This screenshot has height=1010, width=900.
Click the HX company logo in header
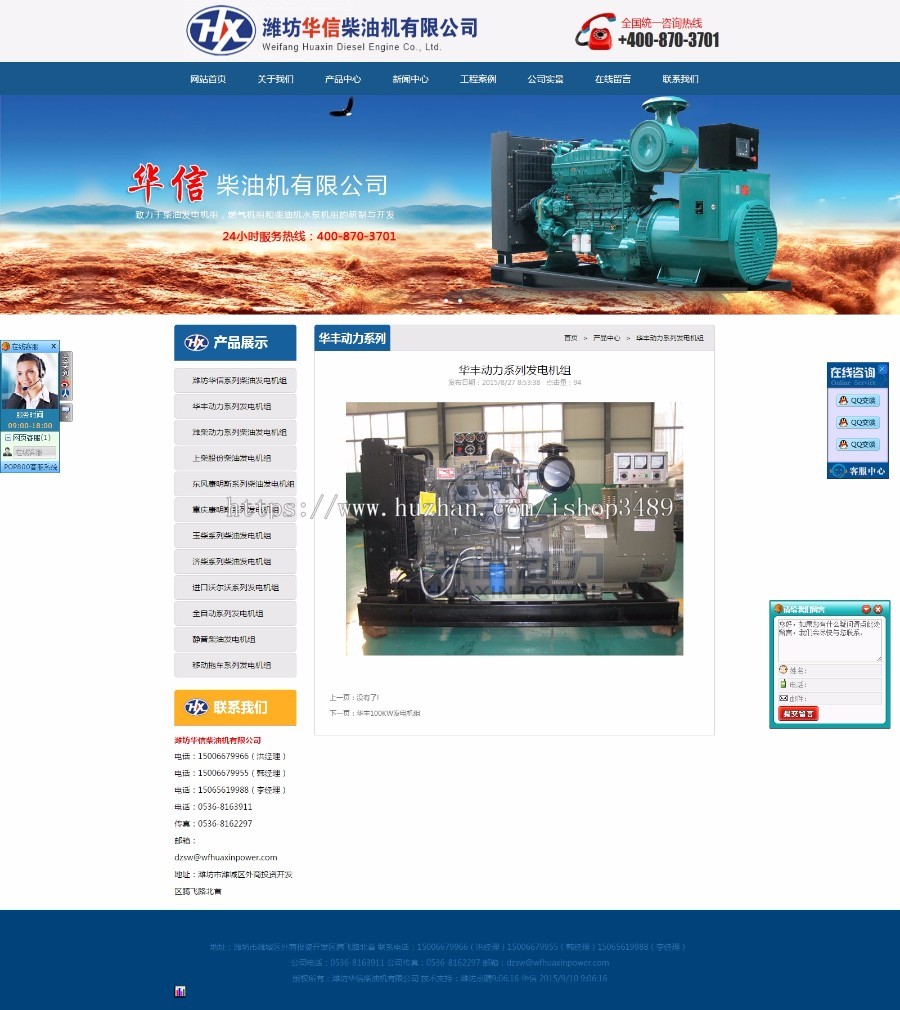pyautogui.click(x=221, y=31)
